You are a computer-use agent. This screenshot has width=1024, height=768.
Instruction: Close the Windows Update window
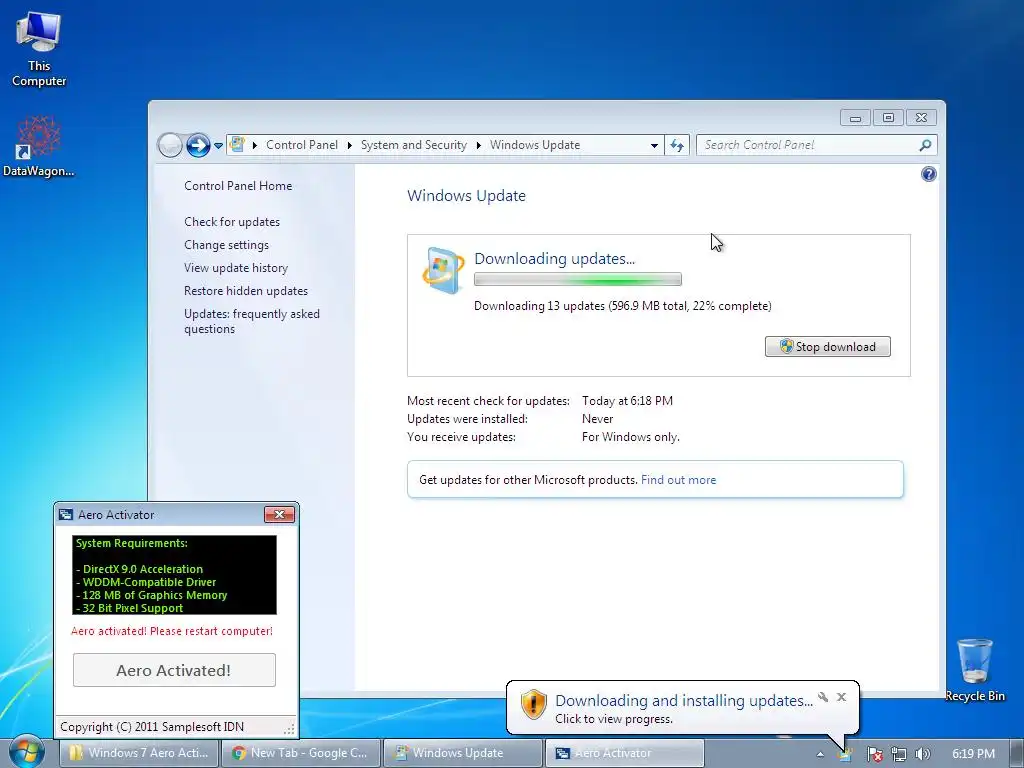click(x=921, y=118)
